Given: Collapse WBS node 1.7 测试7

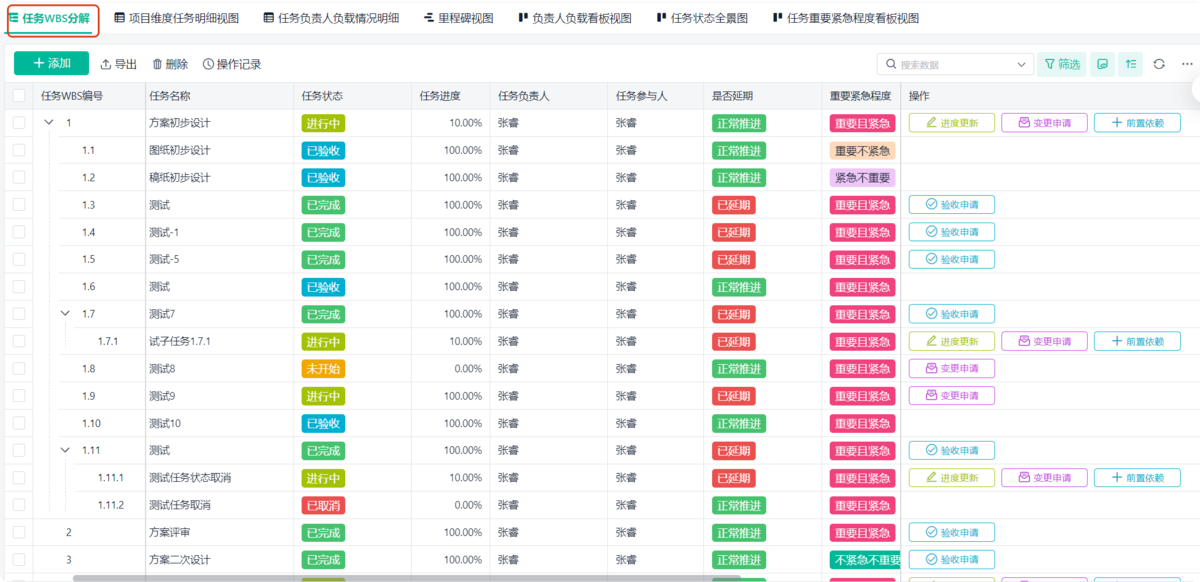Looking at the screenshot, I should point(65,313).
